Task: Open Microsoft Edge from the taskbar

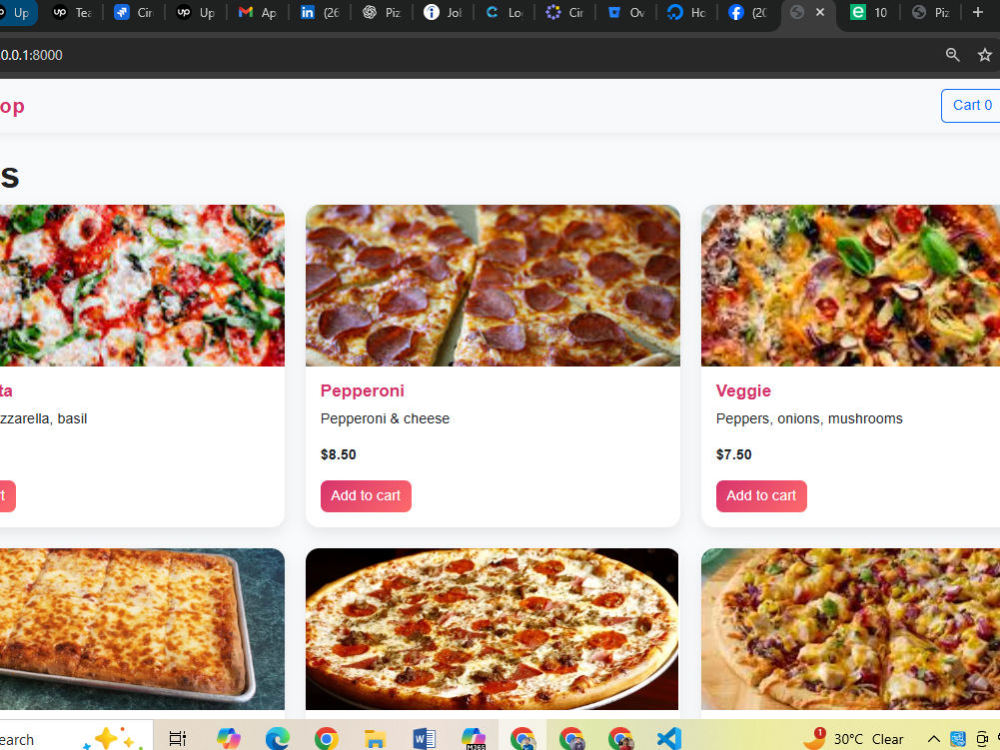Action: pyautogui.click(x=277, y=739)
